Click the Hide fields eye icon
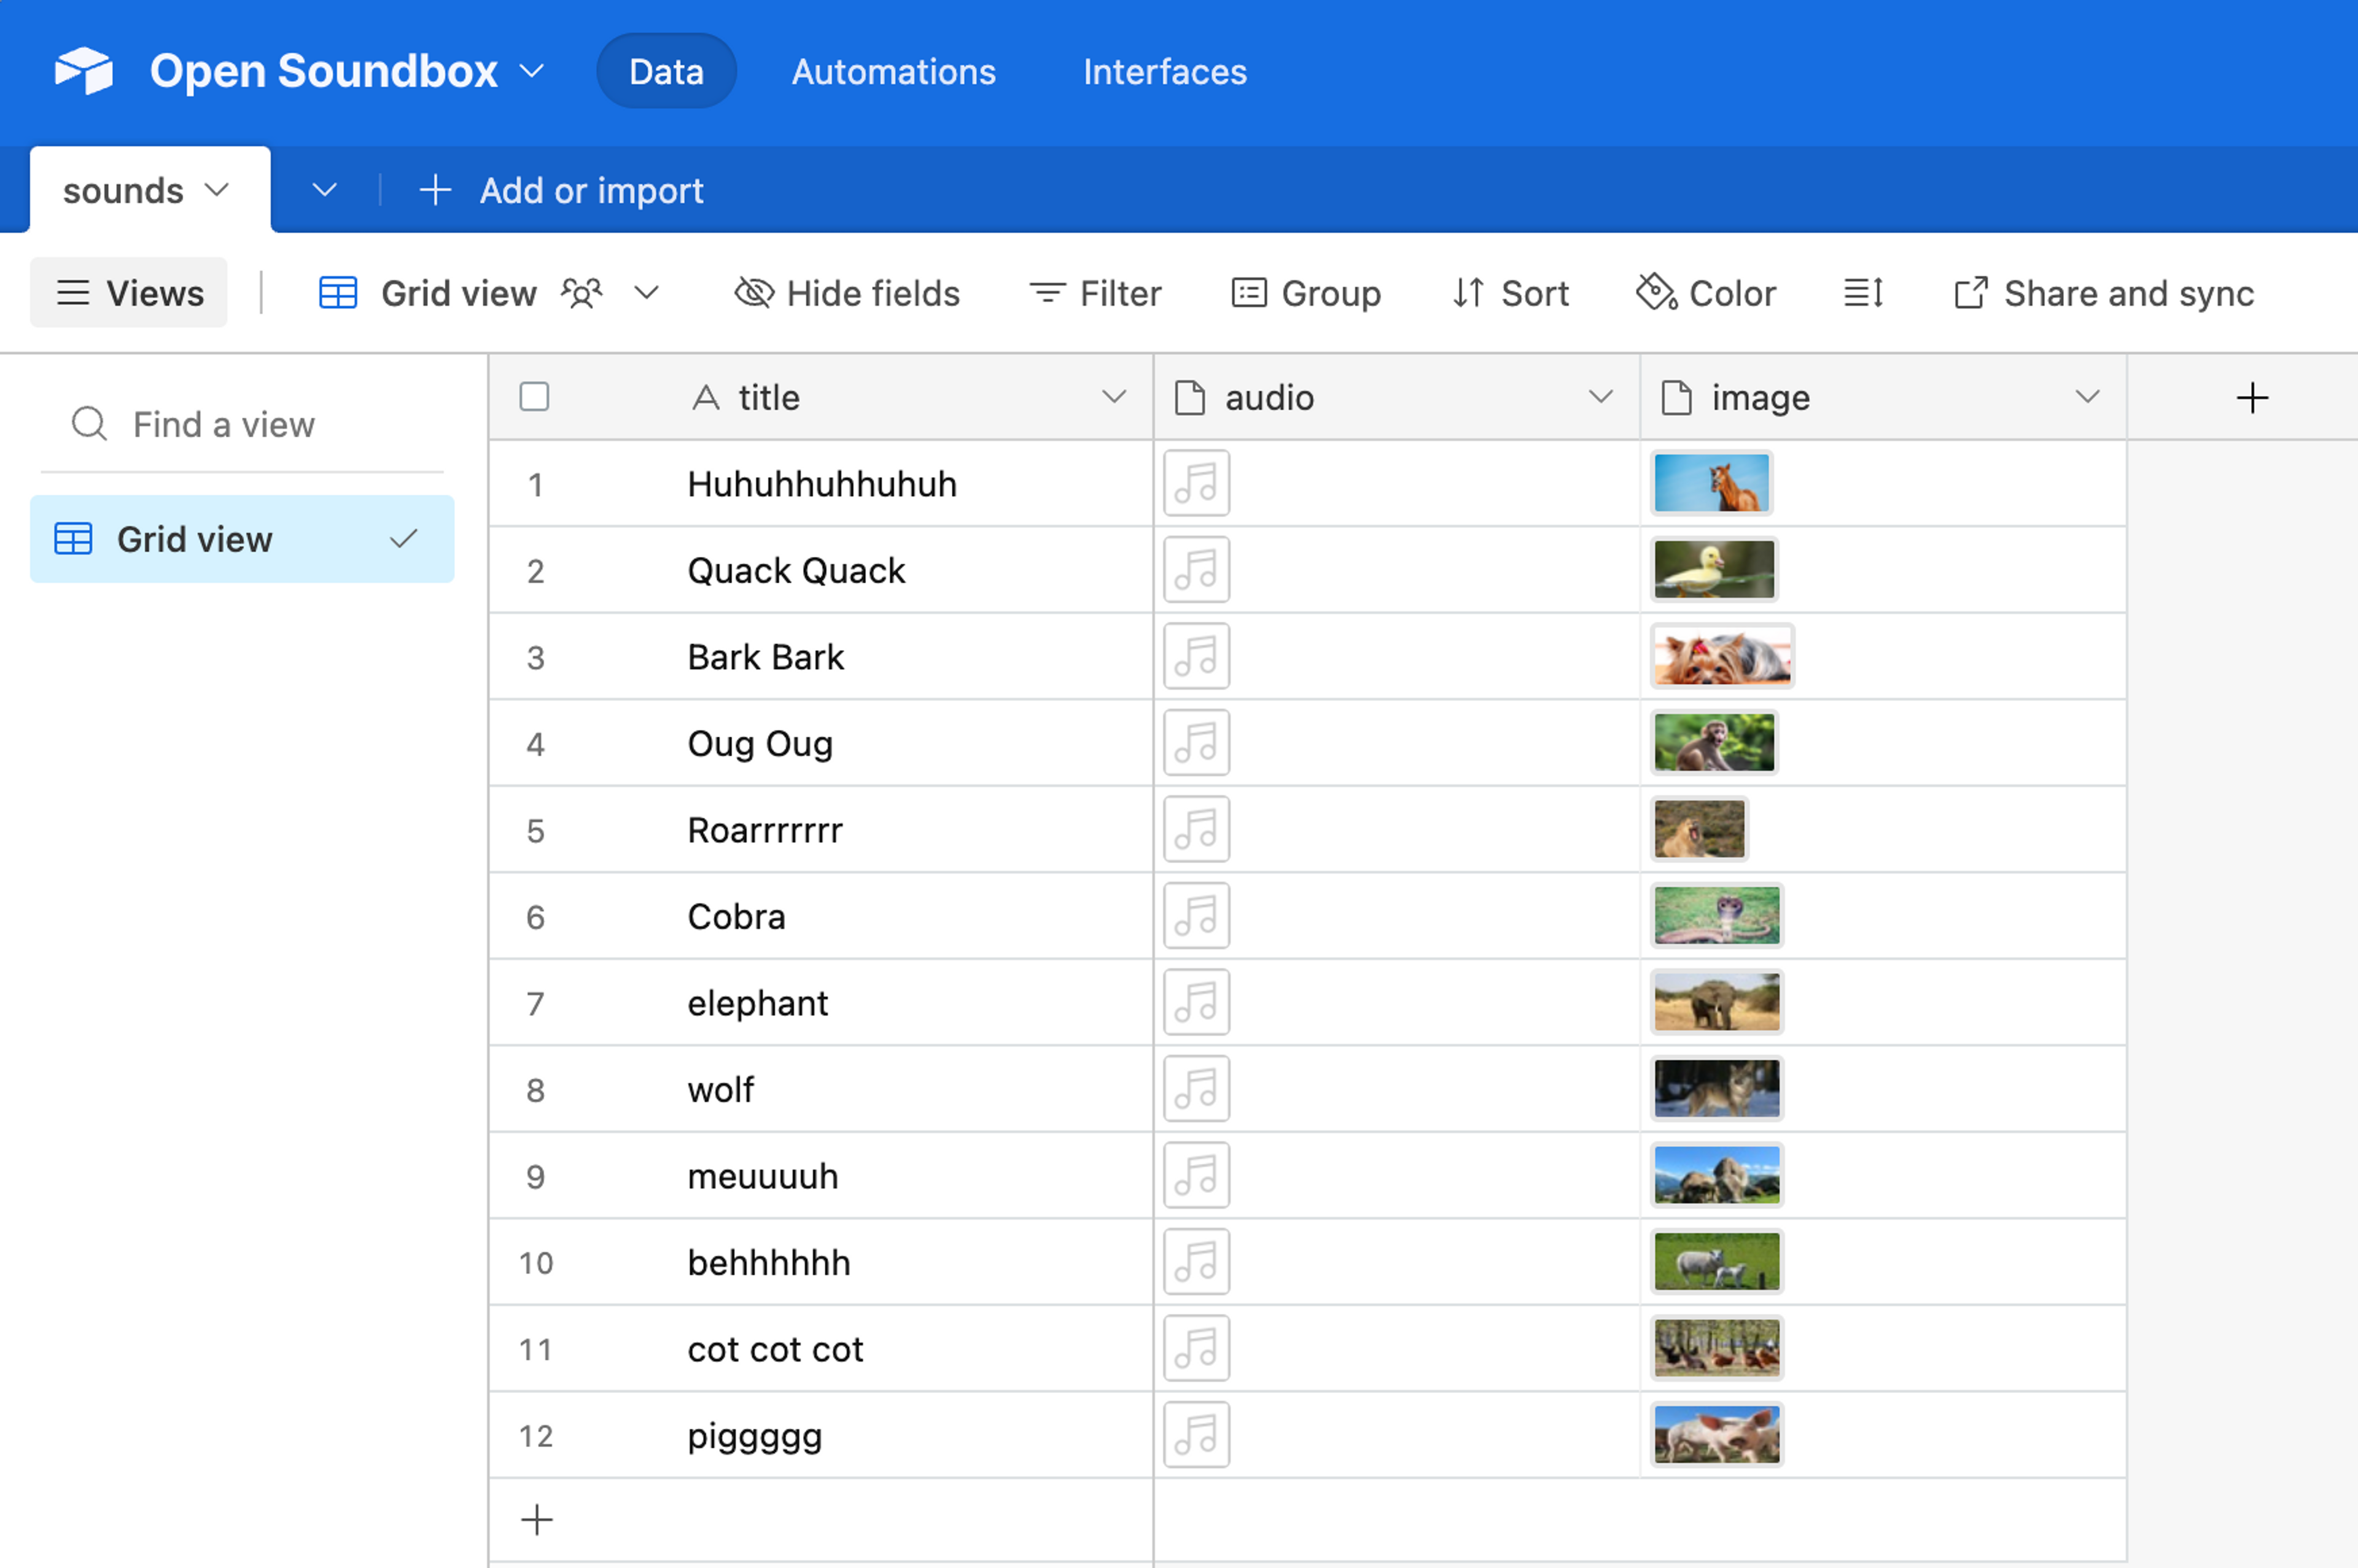This screenshot has width=2358, height=1568. (753, 293)
